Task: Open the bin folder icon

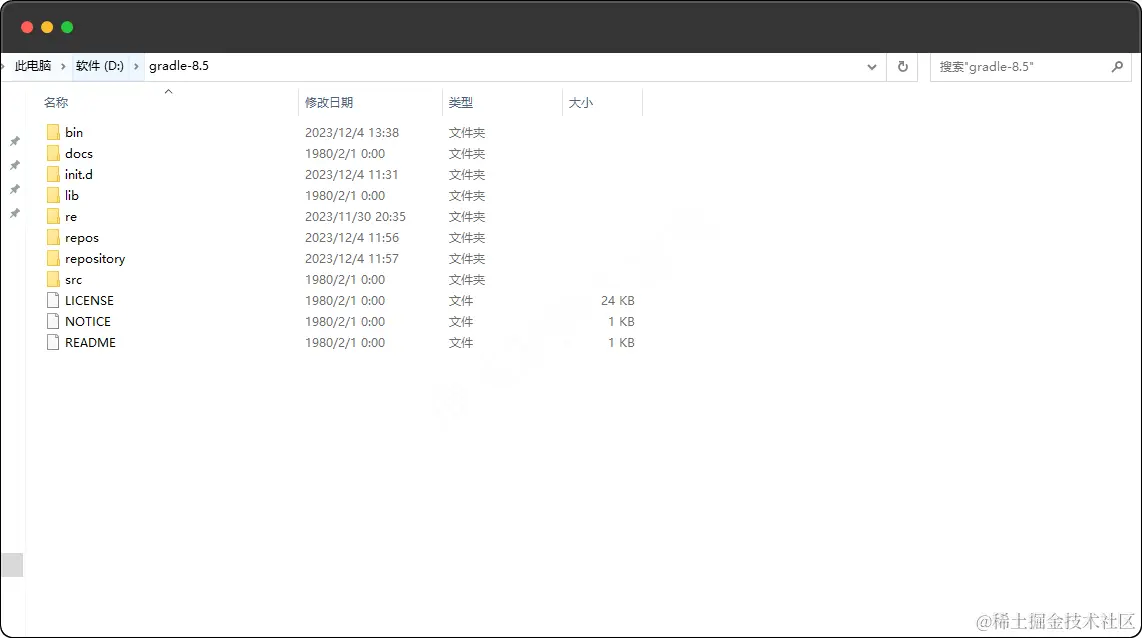Action: point(52,132)
